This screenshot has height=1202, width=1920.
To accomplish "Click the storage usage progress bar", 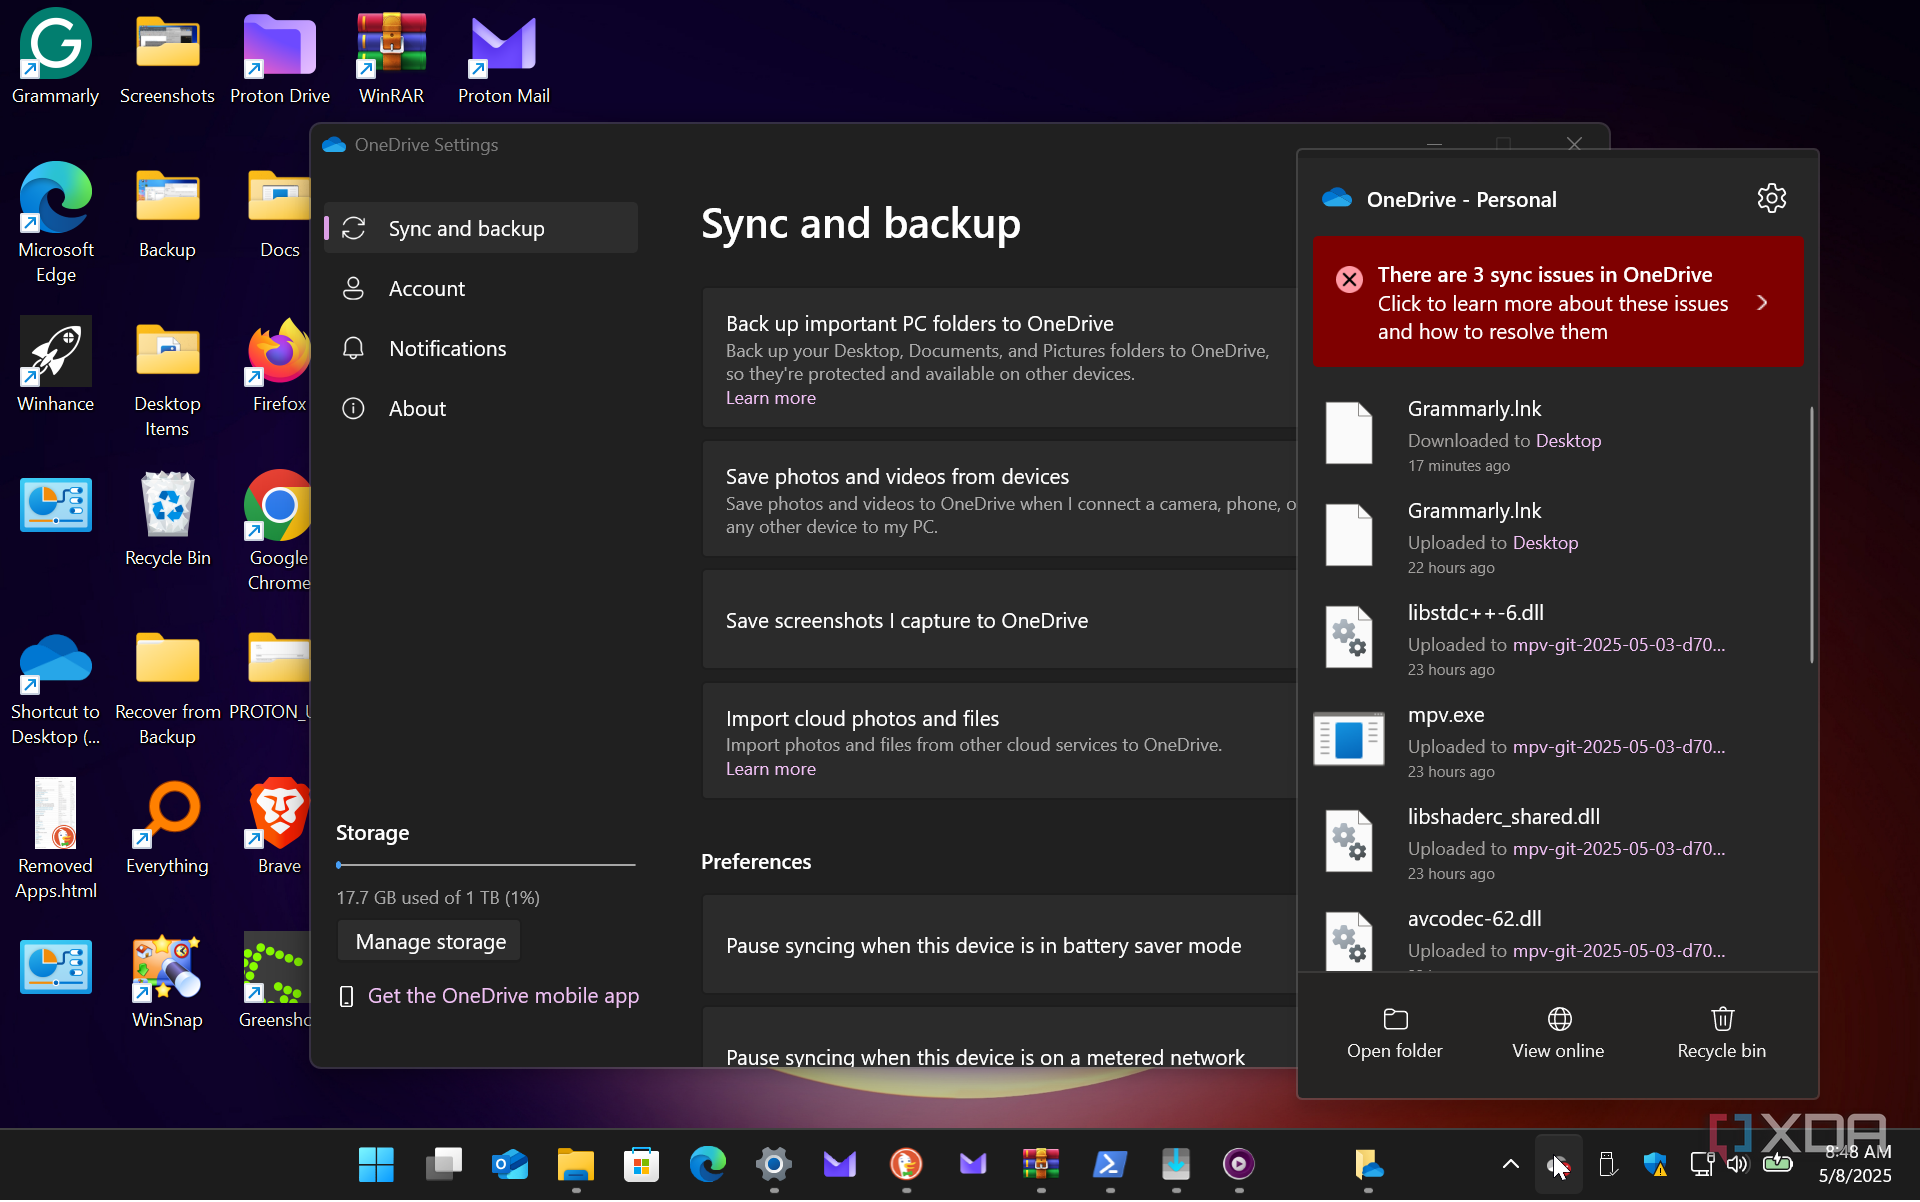I will (486, 864).
